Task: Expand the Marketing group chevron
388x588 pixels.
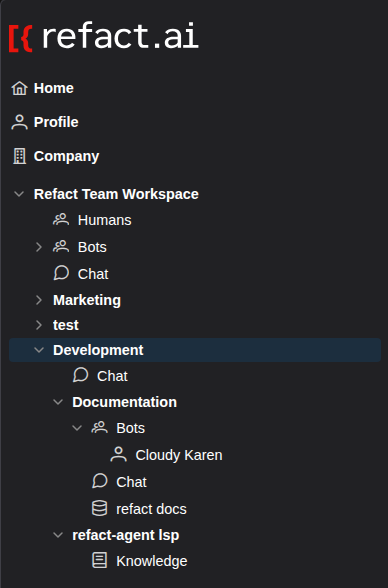Action: (39, 300)
